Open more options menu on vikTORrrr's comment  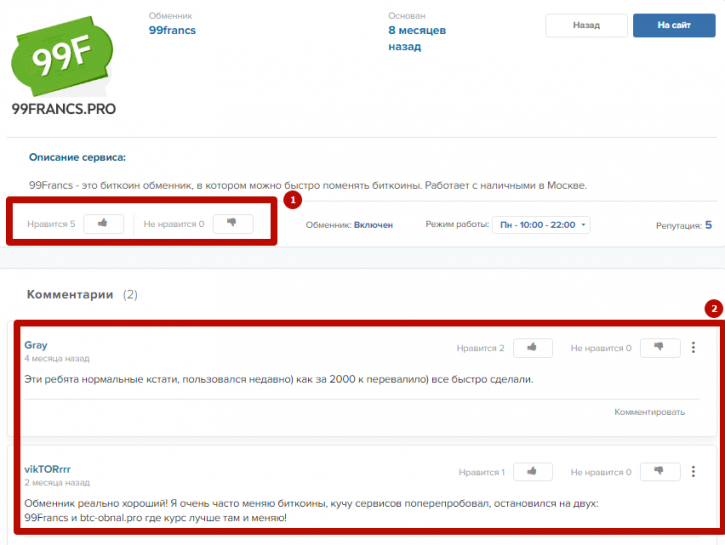[693, 472]
